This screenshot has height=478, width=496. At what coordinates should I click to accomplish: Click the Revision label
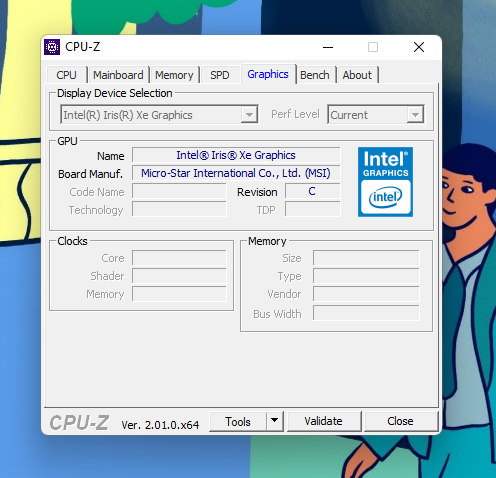257,192
